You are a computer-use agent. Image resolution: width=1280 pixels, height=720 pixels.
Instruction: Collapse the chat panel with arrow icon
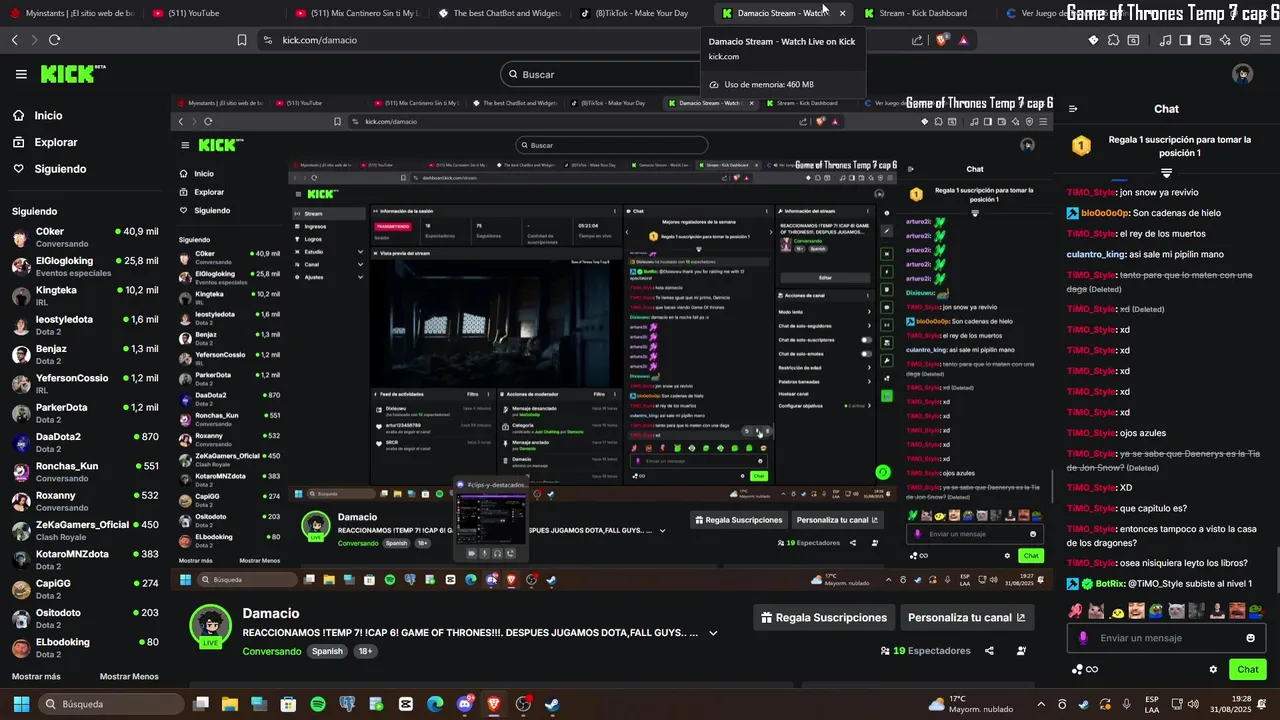pyautogui.click(x=1073, y=109)
